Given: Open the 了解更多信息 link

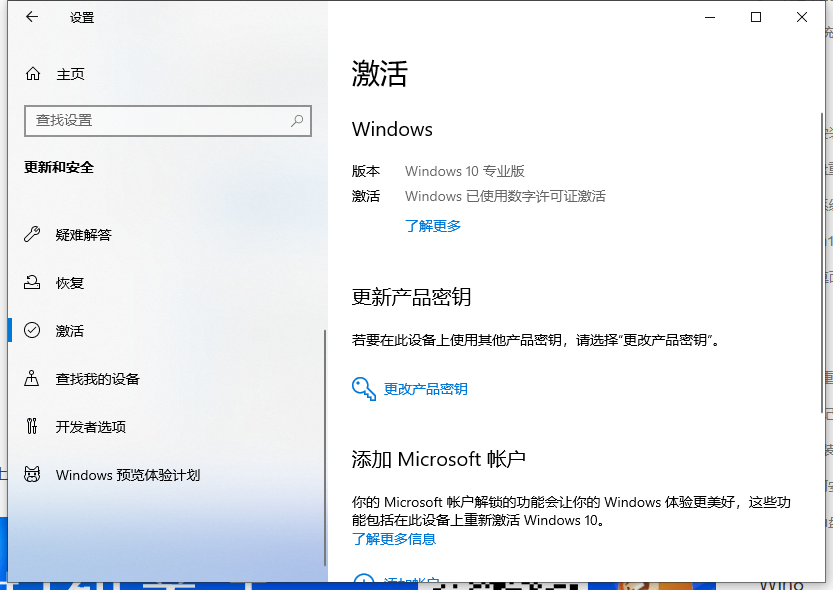Looking at the screenshot, I should click(x=394, y=539).
